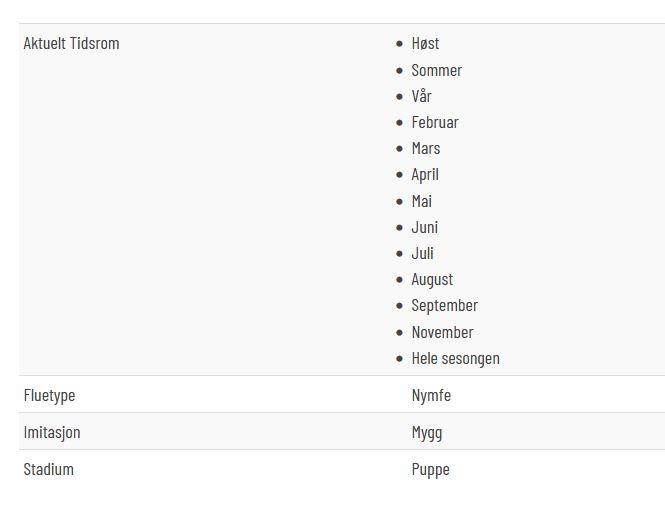The height and width of the screenshot is (510, 665).
Task: Select the Nymfe value
Action: click(431, 396)
